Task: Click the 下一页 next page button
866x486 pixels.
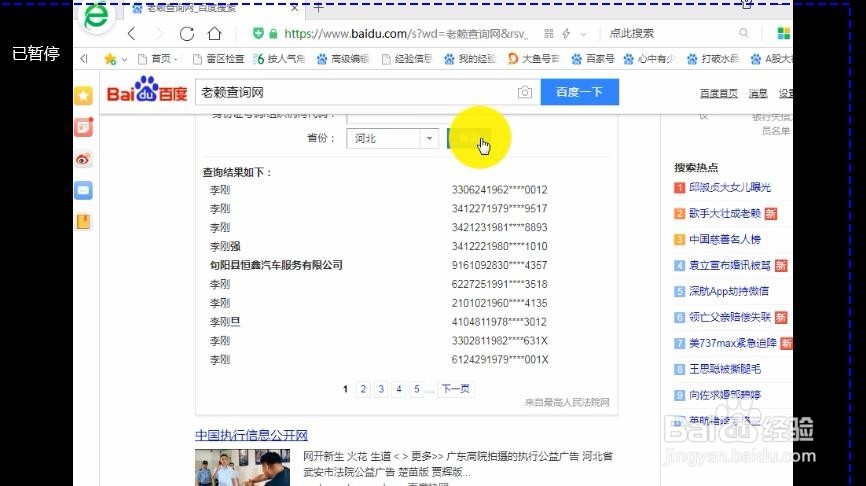Action: 456,389
